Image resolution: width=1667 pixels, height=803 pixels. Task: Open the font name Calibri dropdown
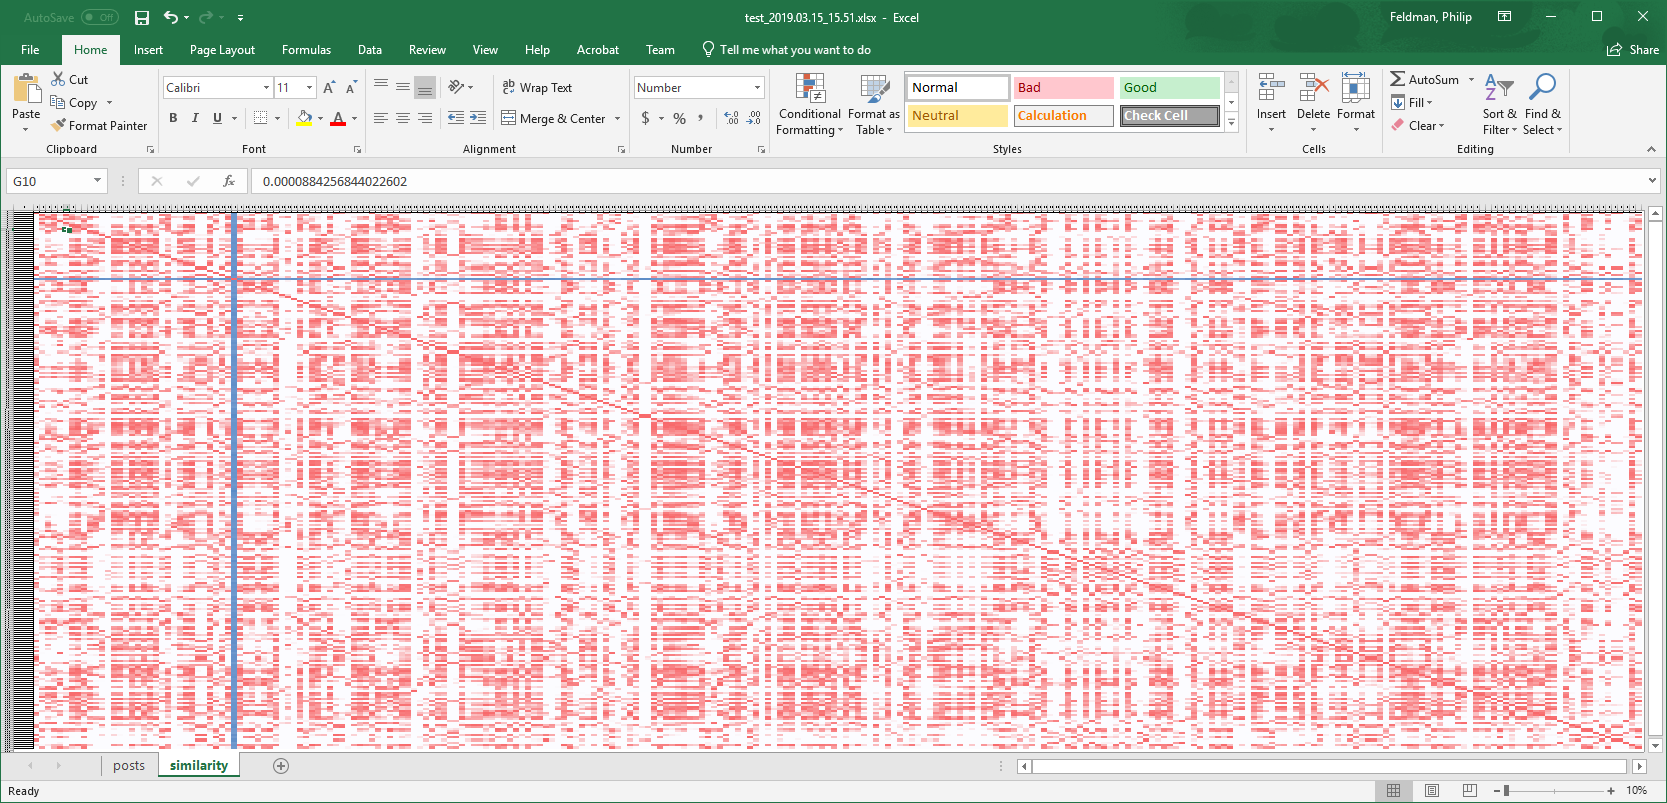point(266,88)
